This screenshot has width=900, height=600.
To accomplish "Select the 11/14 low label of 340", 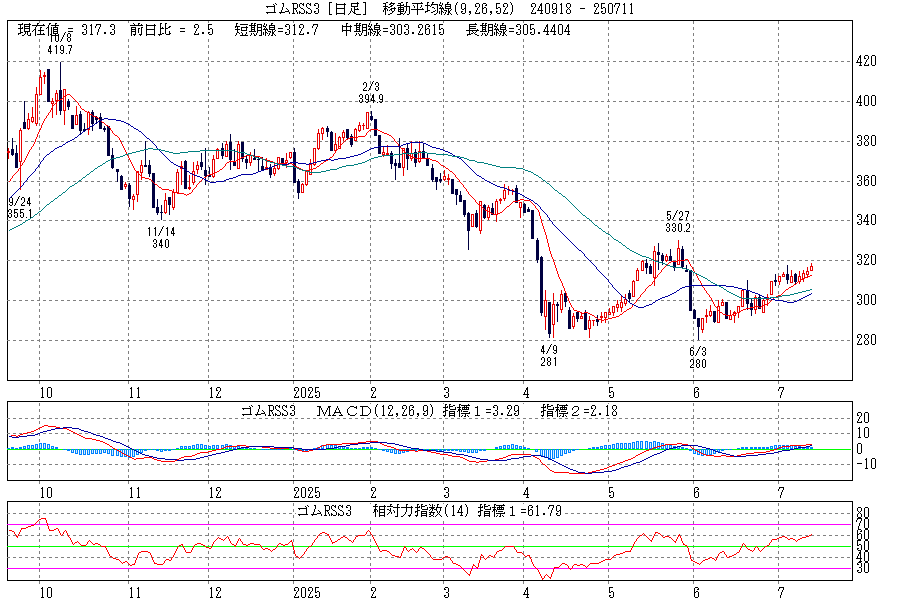I will click(161, 237).
